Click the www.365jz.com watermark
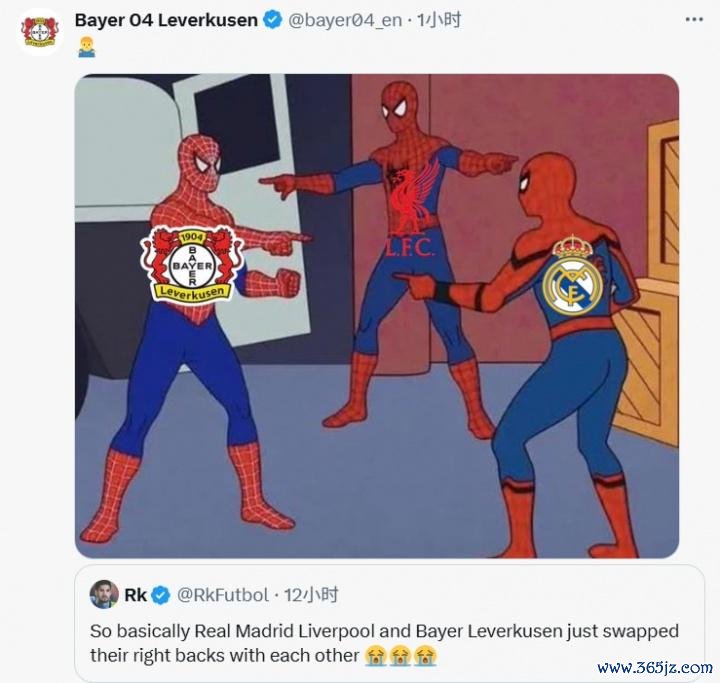 (655, 667)
